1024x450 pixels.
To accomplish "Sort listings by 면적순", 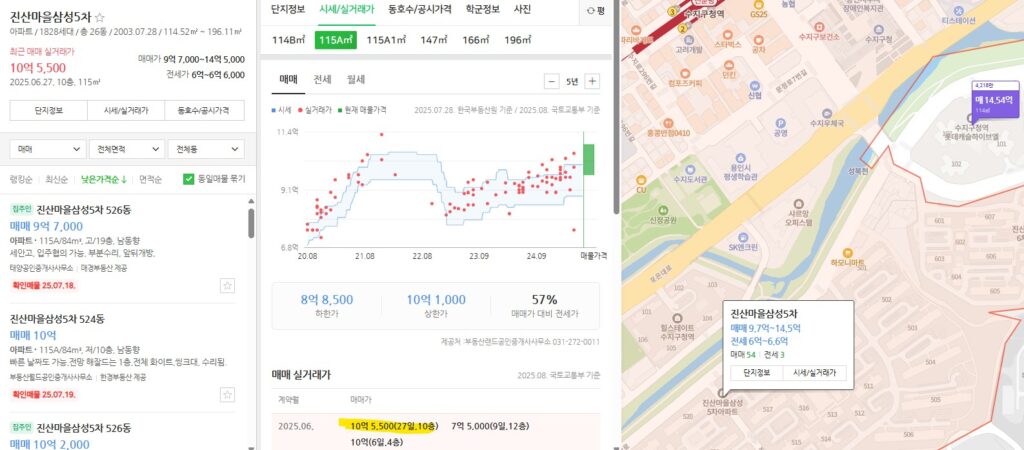I will click(x=150, y=180).
